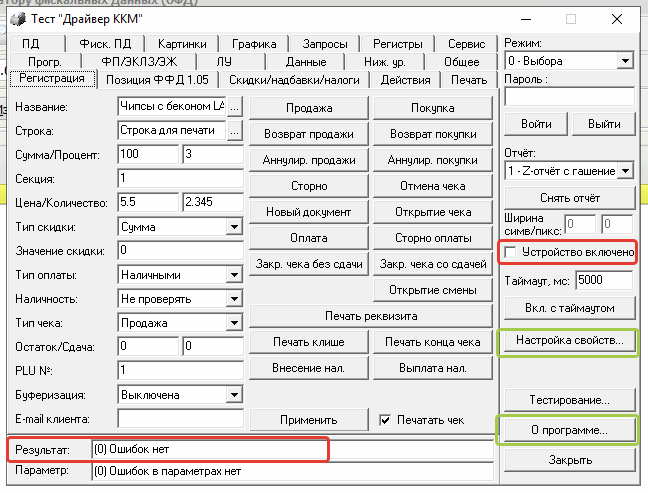The height and width of the screenshot is (493, 648).
Task: Expand the Тип скидки dropdown
Action: tap(234, 227)
